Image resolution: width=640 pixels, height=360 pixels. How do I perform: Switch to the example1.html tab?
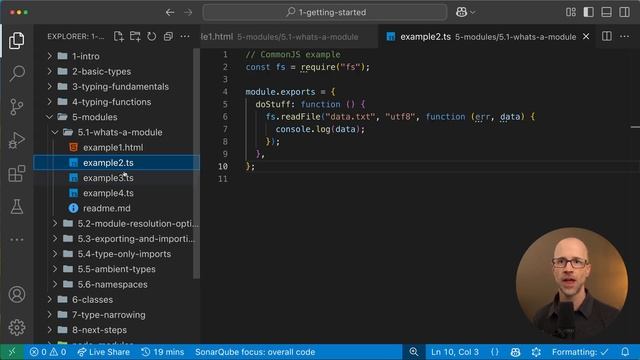[290, 36]
